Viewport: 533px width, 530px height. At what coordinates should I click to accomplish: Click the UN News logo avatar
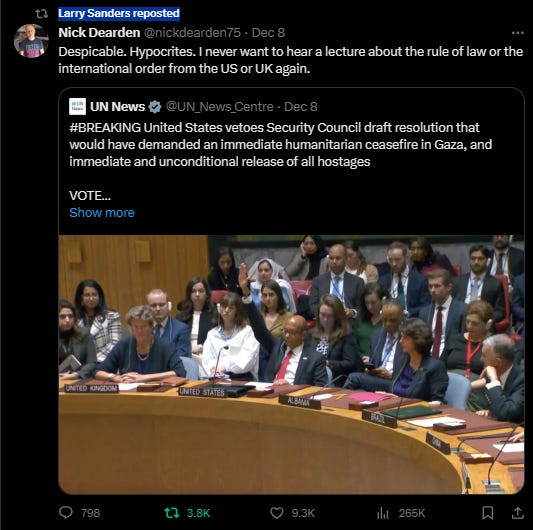point(78,106)
